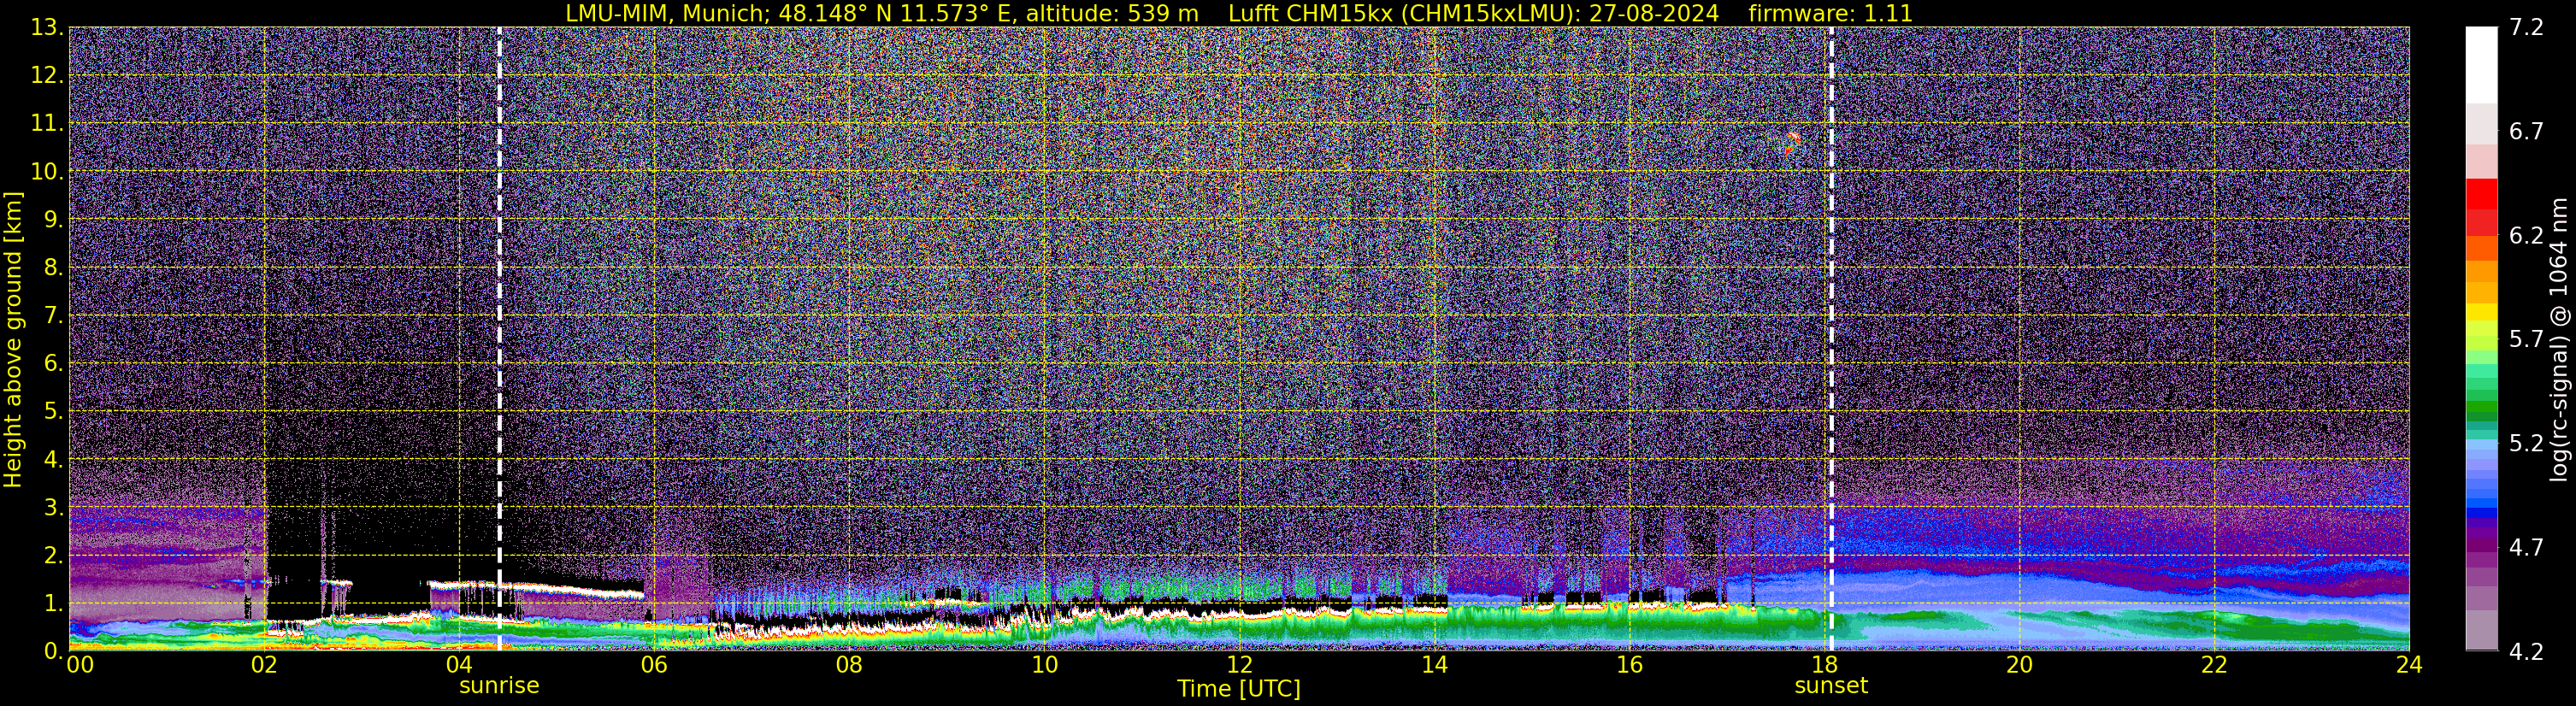Click the '02' time tick label
2576x706 pixels.
(264, 666)
